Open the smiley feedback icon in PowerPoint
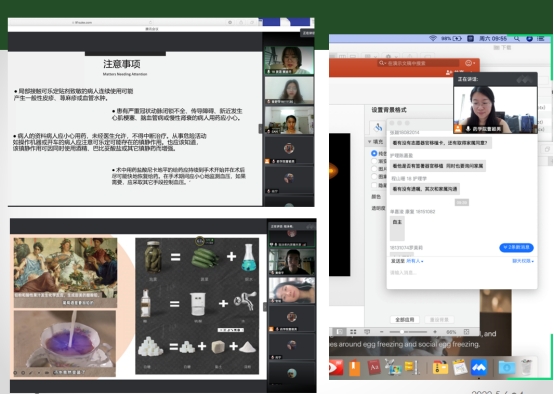 470,63
